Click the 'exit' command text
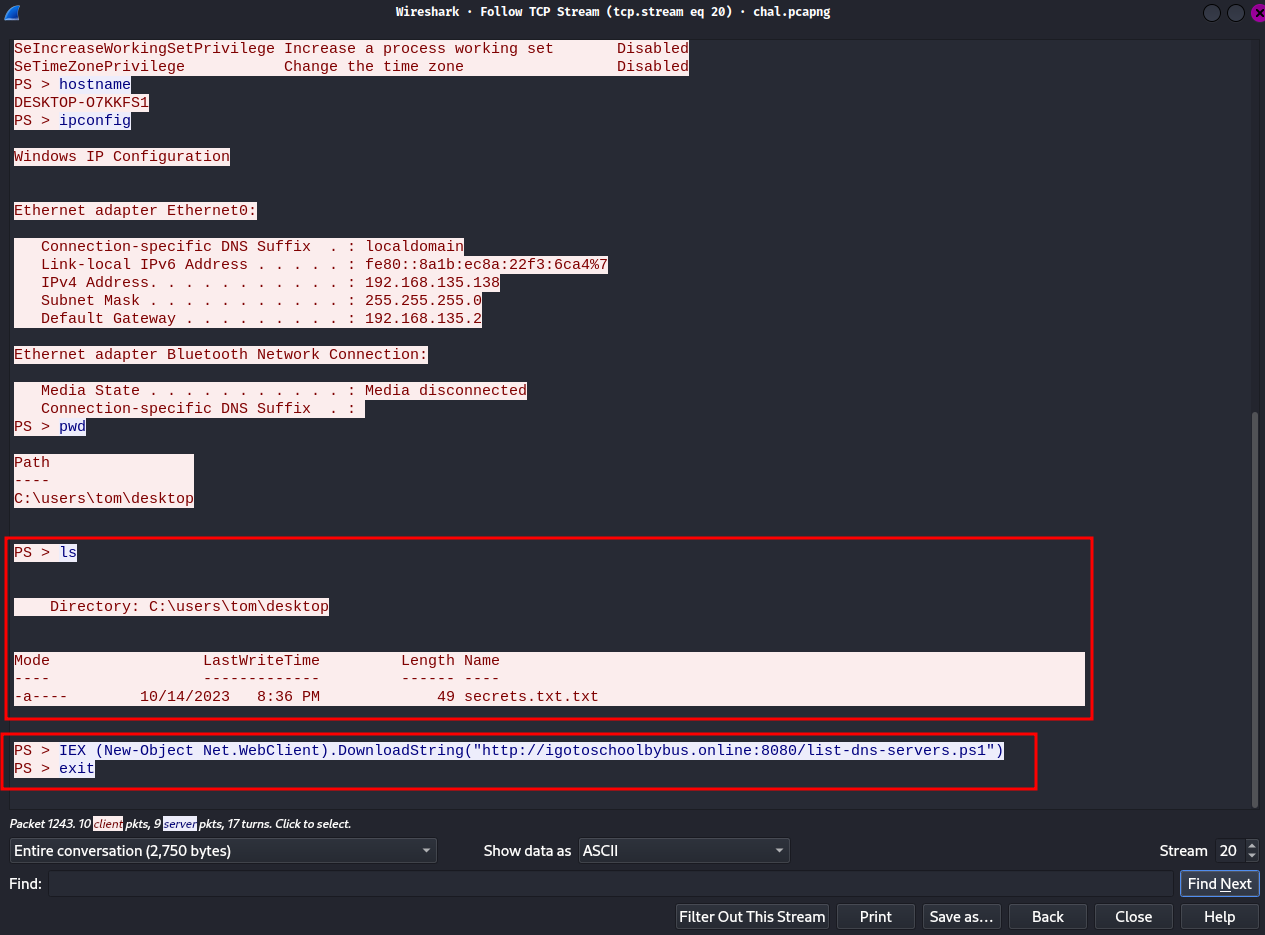This screenshot has width=1265, height=935. (x=77, y=769)
